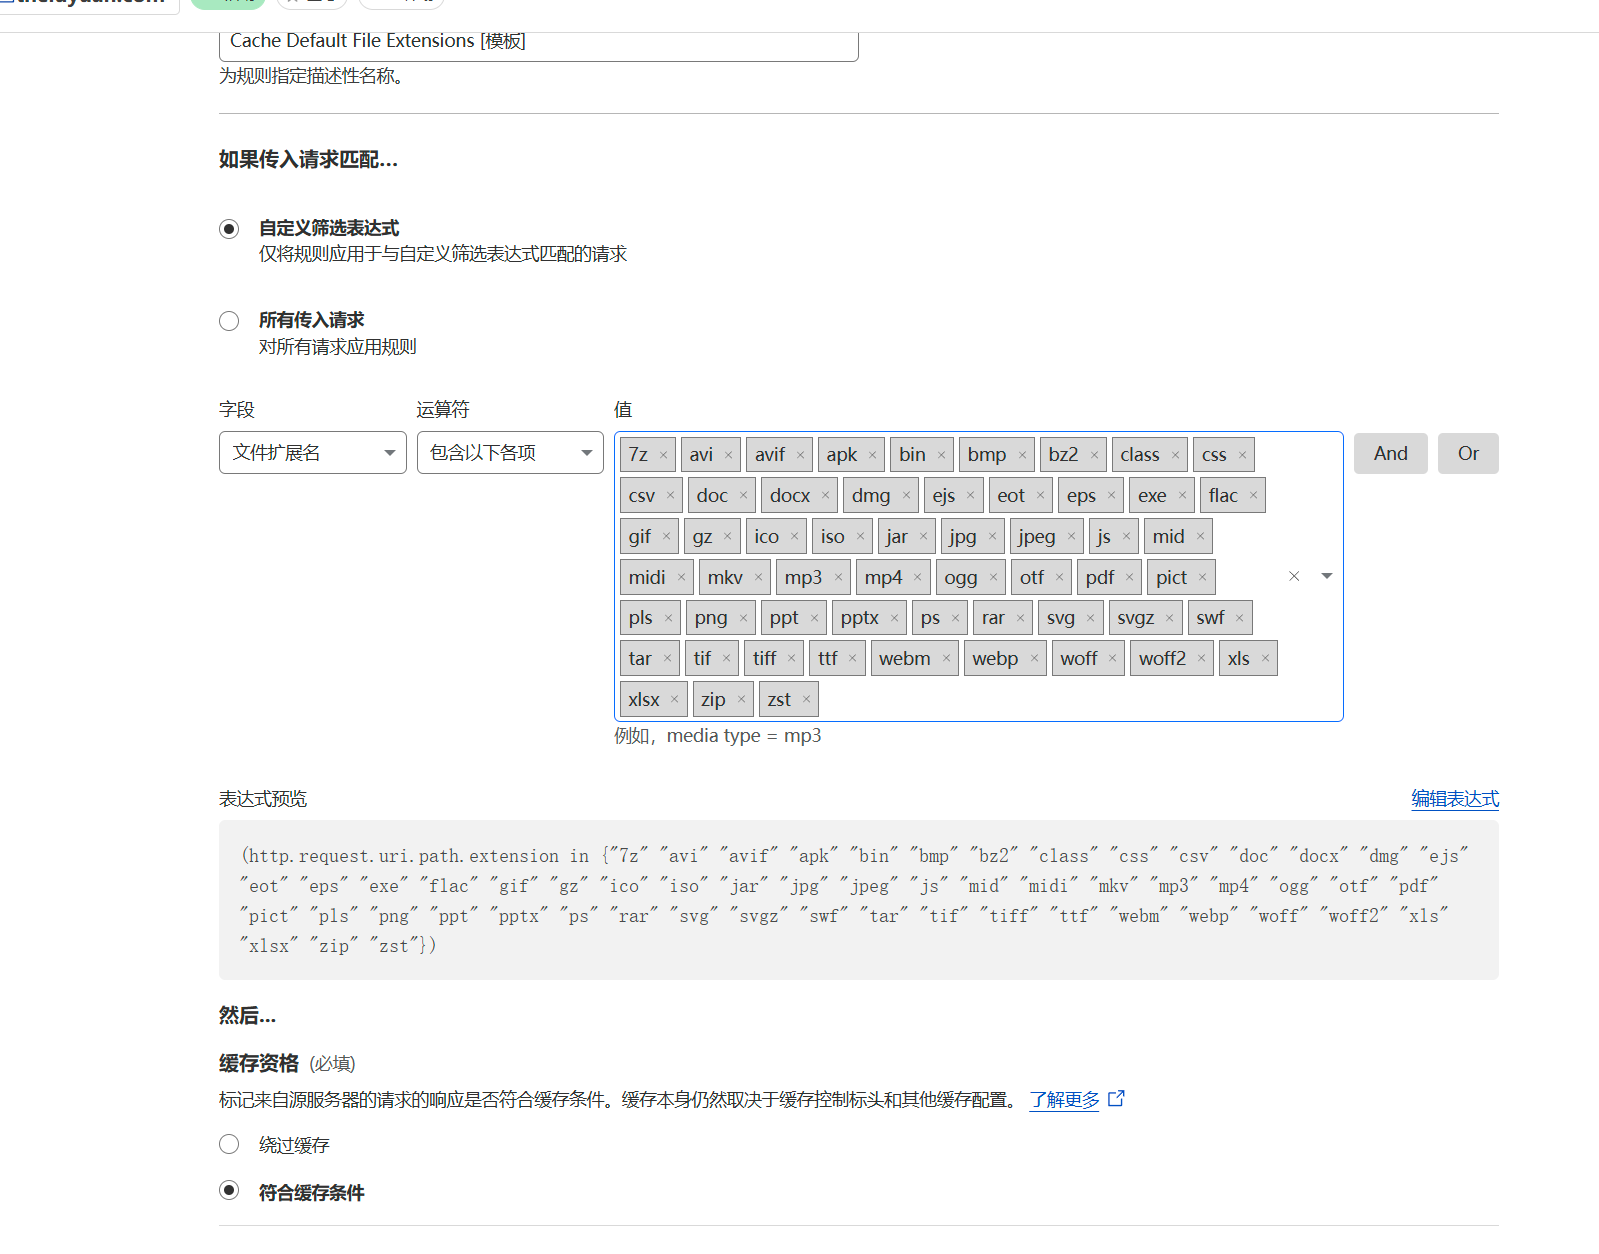This screenshot has width=1599, height=1254.
Task: Delete the woff2 extension tag
Action: pyautogui.click(x=1201, y=658)
